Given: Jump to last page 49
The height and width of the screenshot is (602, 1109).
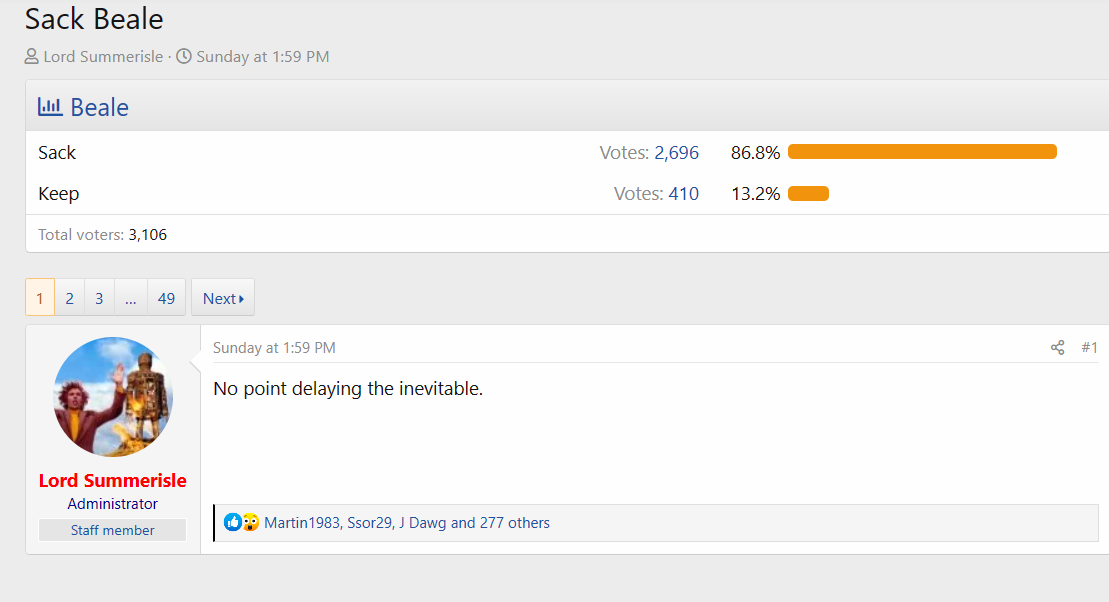Looking at the screenshot, I should point(166,298).
